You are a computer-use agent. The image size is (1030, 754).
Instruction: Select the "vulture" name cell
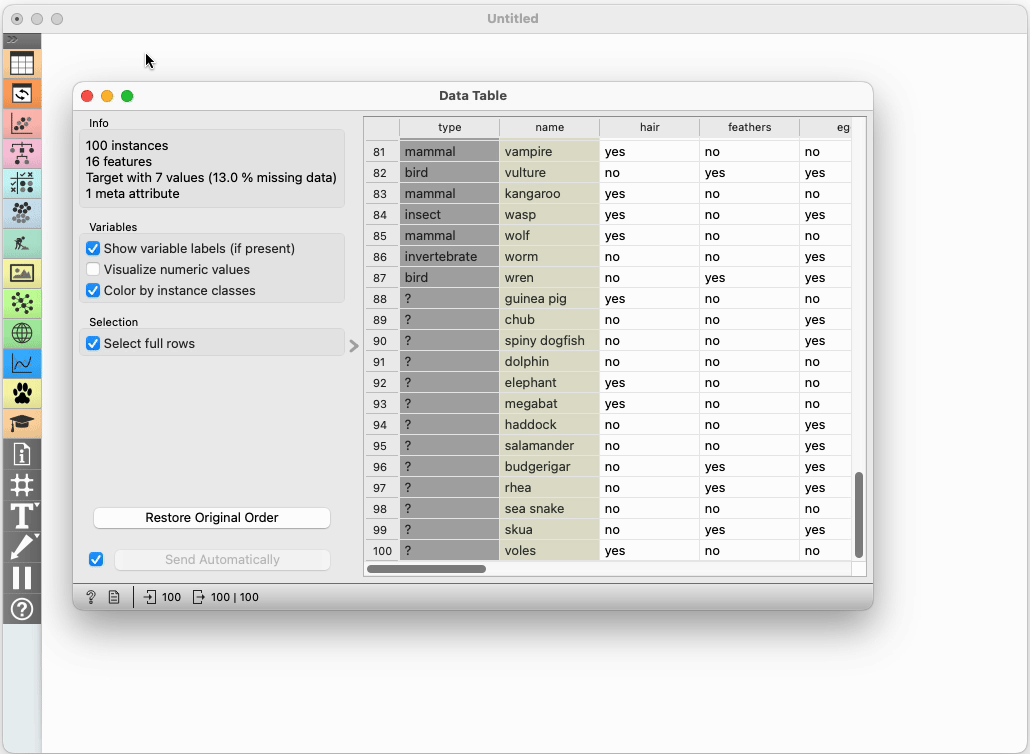point(549,173)
